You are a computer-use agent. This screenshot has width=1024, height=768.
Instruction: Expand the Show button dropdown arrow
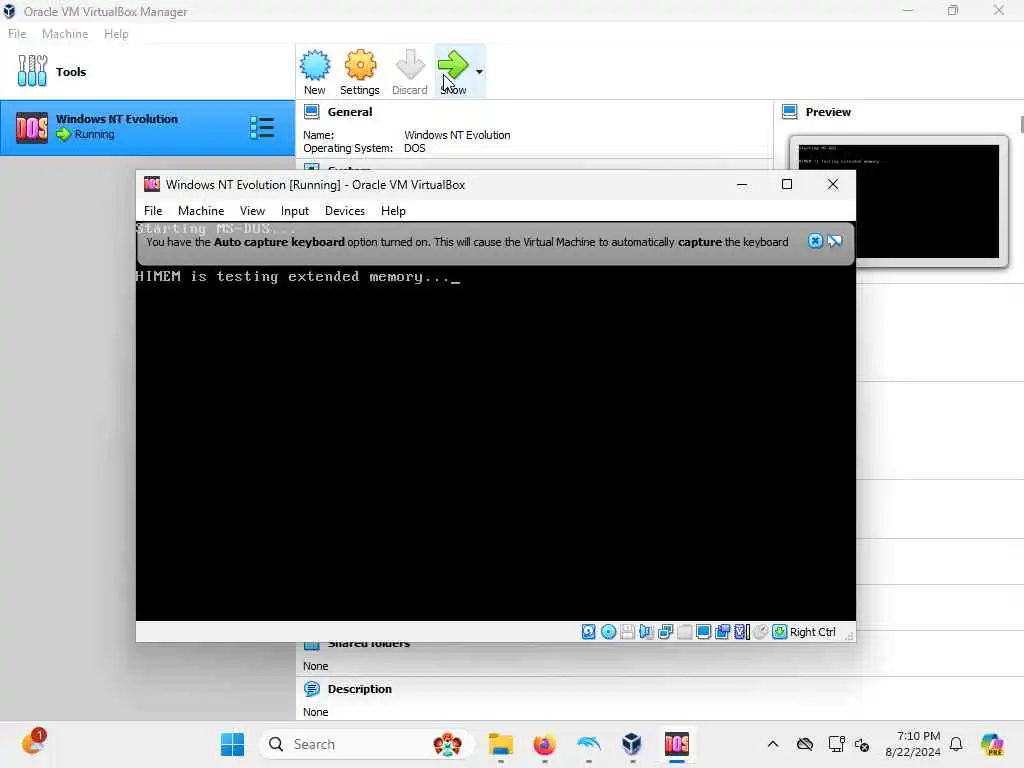(x=479, y=72)
